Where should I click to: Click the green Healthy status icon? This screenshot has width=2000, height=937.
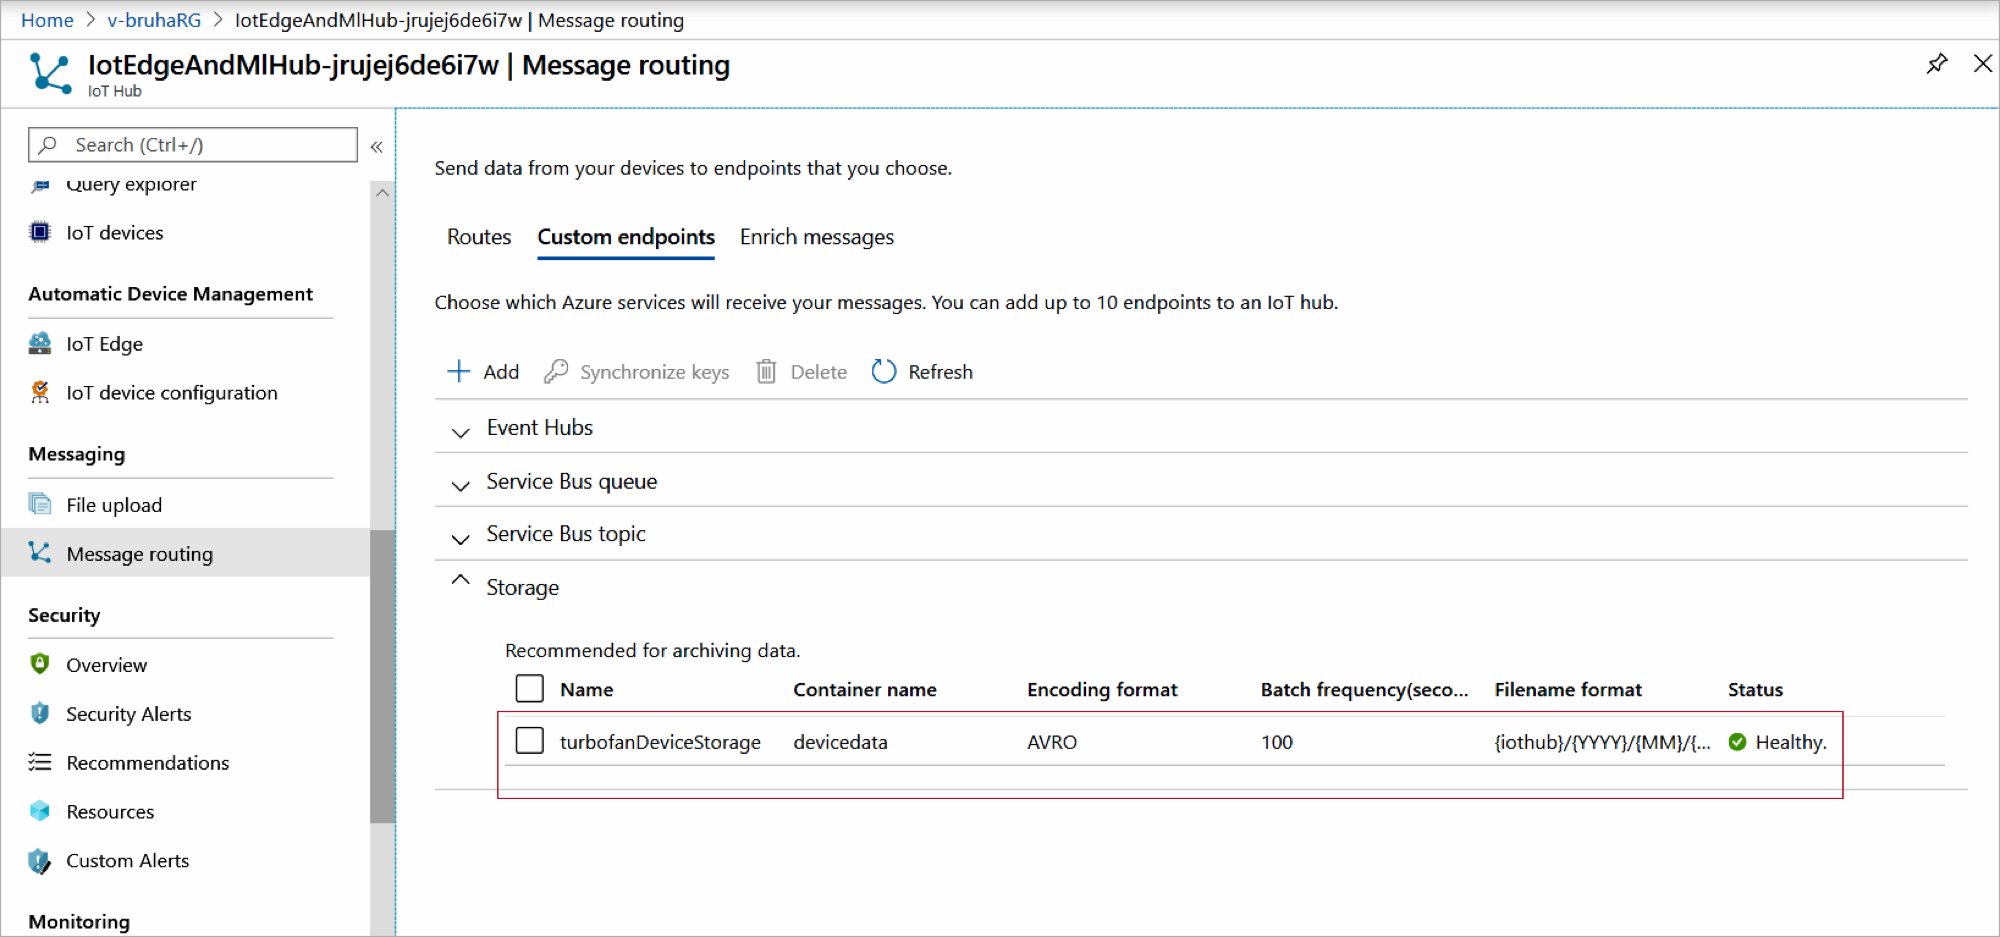pyautogui.click(x=1738, y=742)
